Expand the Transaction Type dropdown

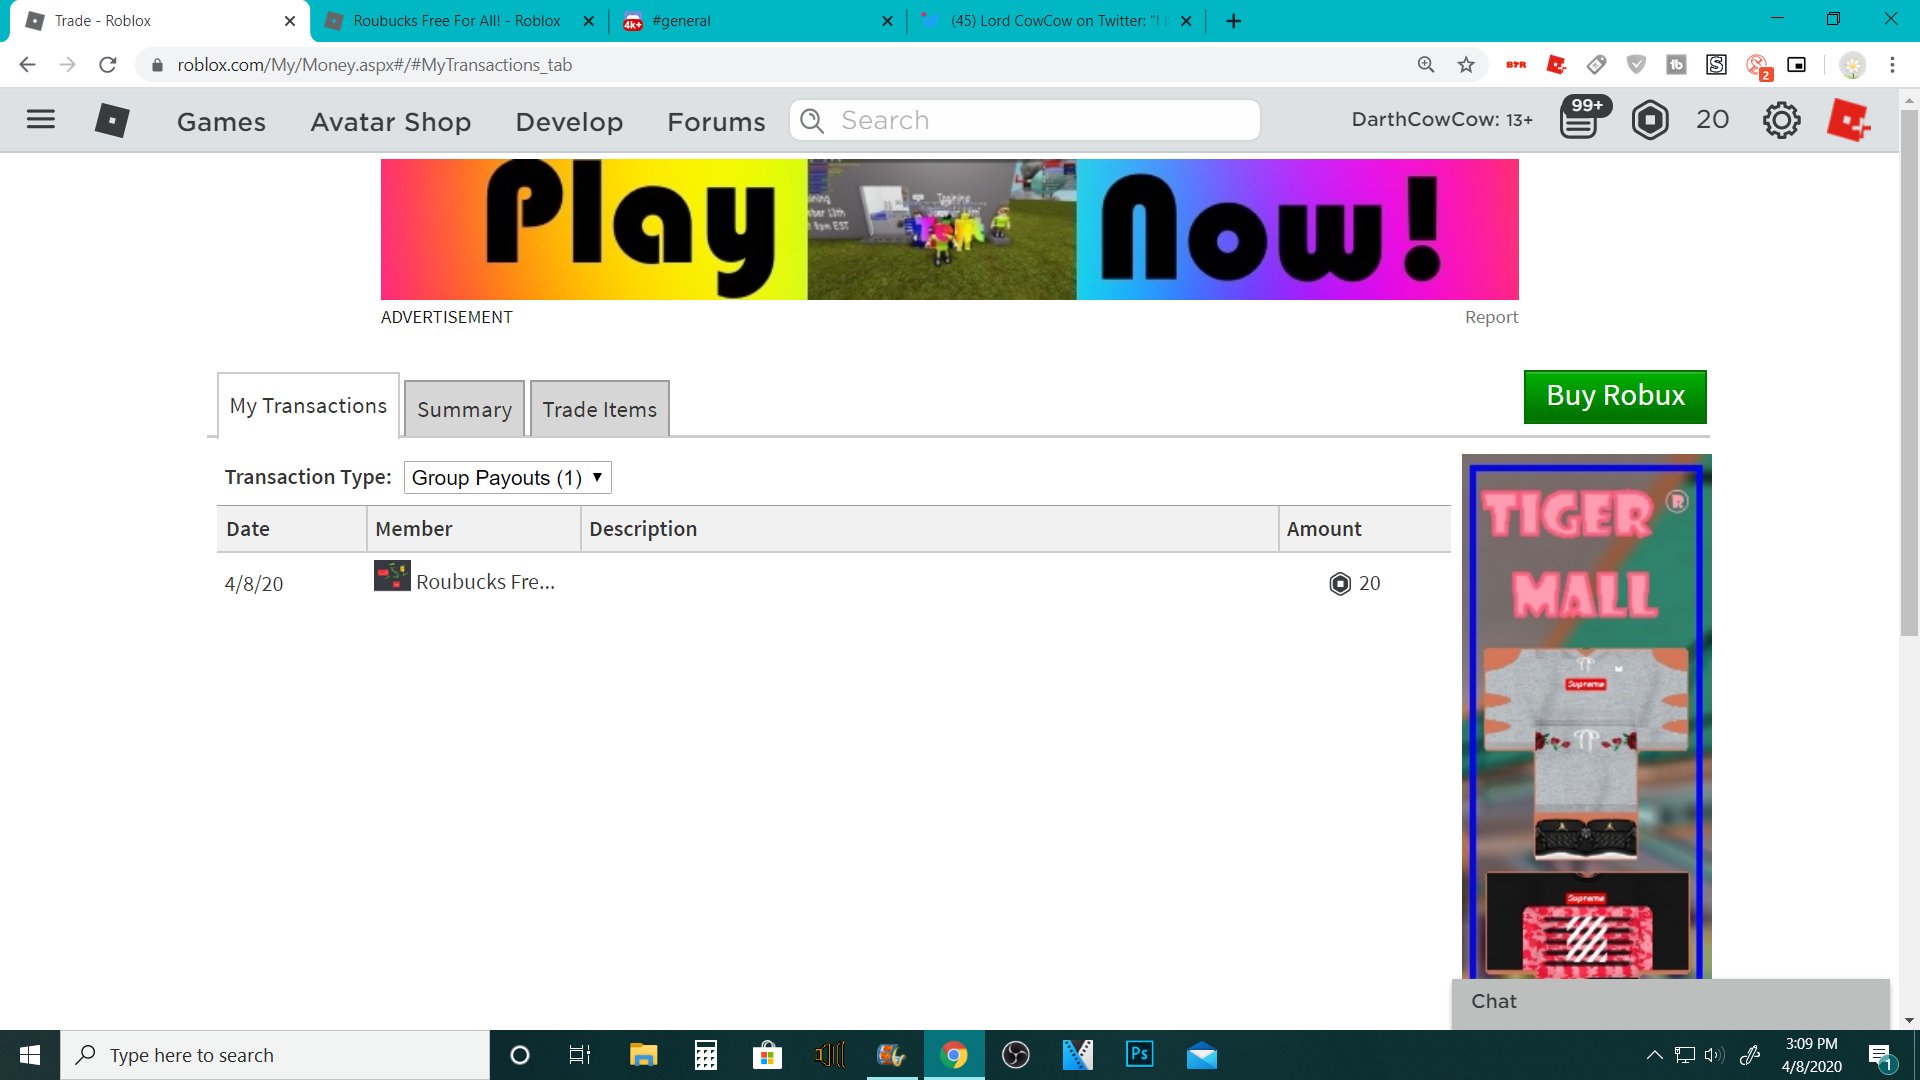point(507,478)
